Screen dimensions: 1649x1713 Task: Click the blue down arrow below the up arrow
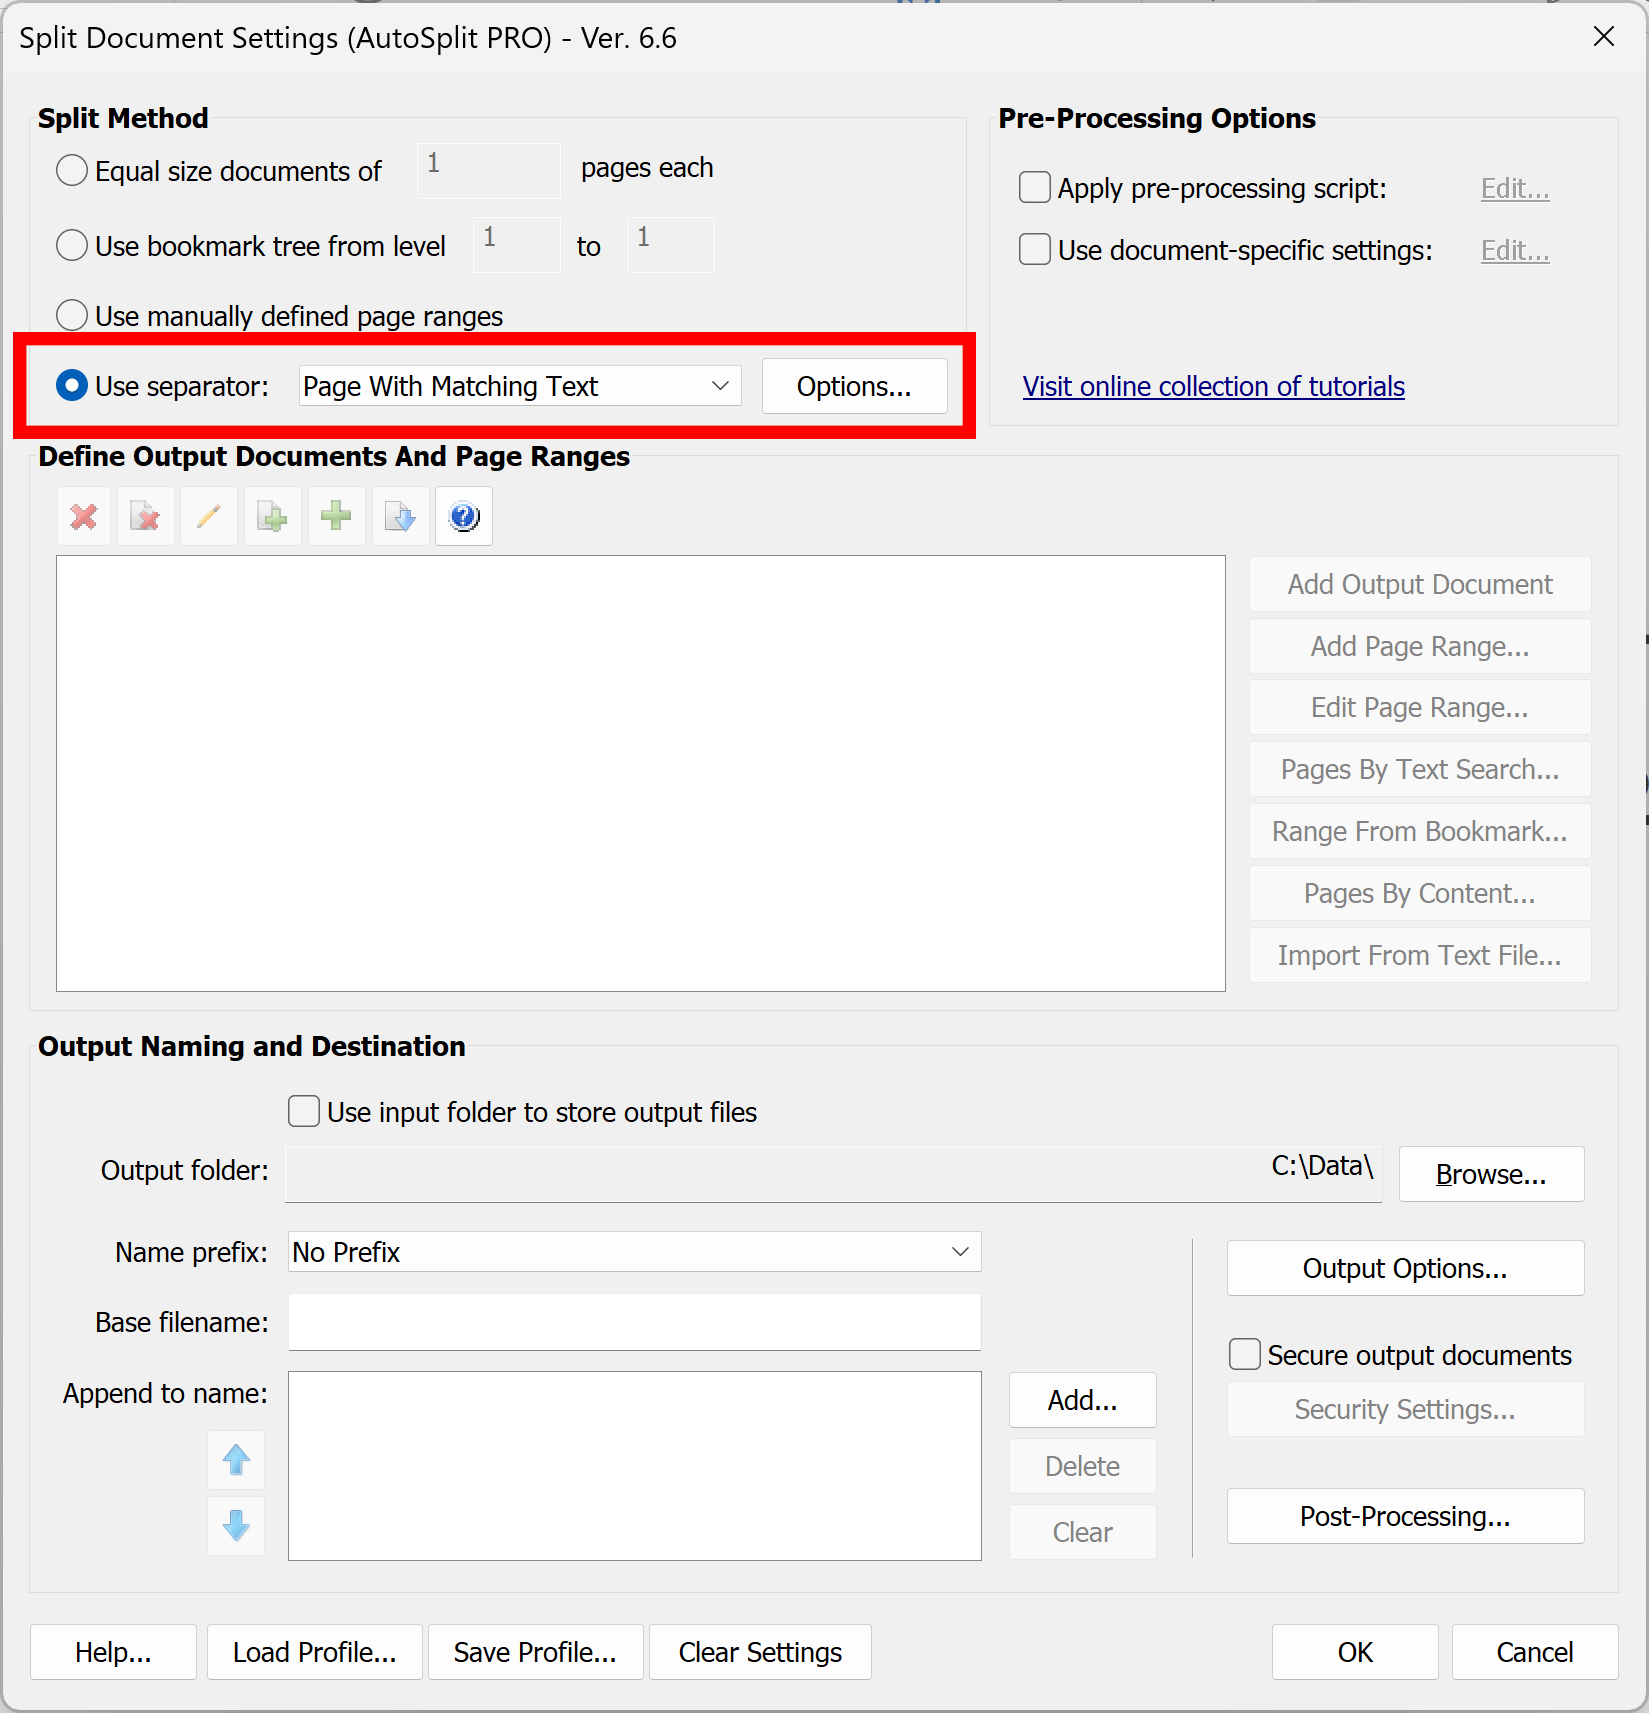click(x=236, y=1526)
